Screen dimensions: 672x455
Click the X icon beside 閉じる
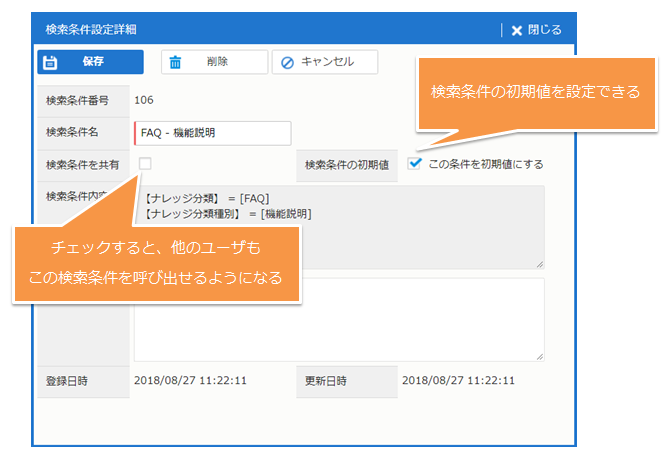[517, 30]
